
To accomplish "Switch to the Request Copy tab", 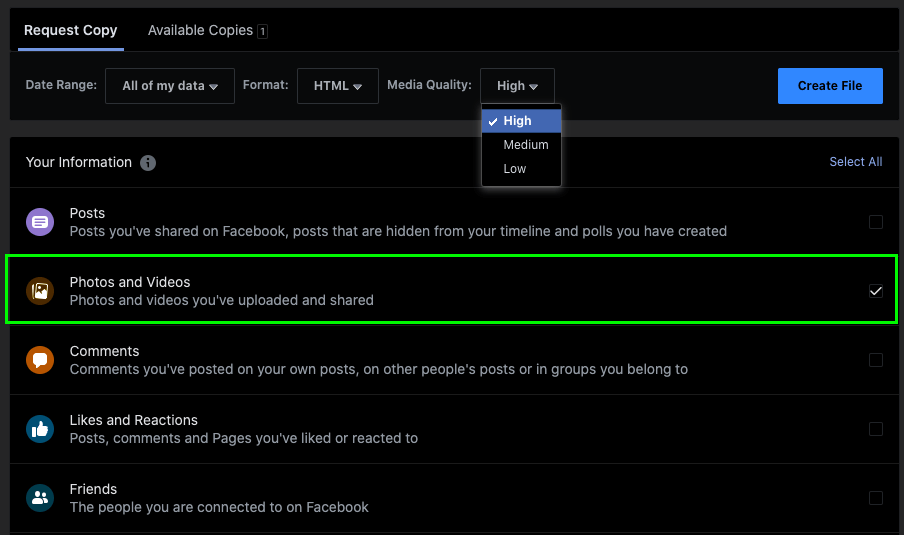I will pyautogui.click(x=70, y=31).
